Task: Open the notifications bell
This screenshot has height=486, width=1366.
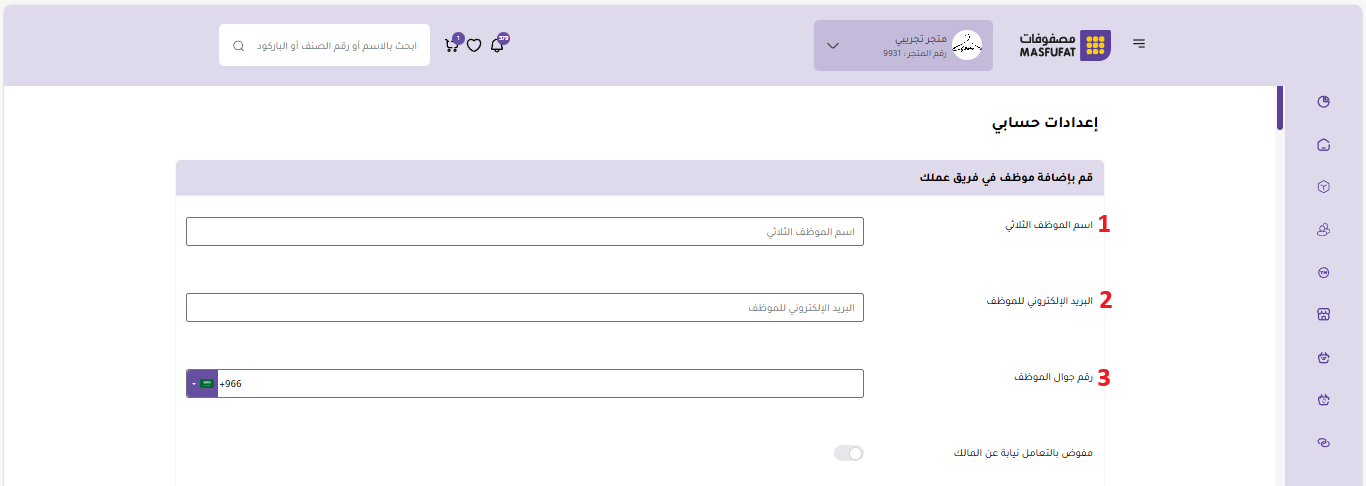Action: 497,45
